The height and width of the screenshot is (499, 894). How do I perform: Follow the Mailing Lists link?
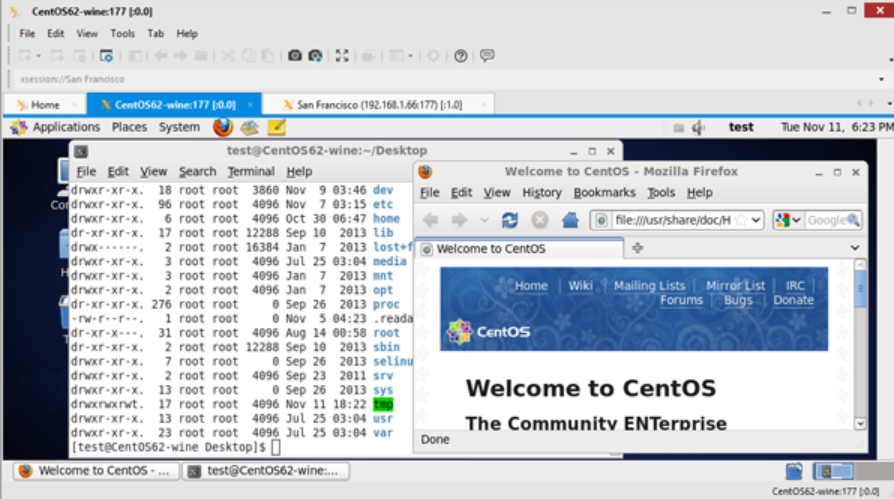pyautogui.click(x=649, y=286)
